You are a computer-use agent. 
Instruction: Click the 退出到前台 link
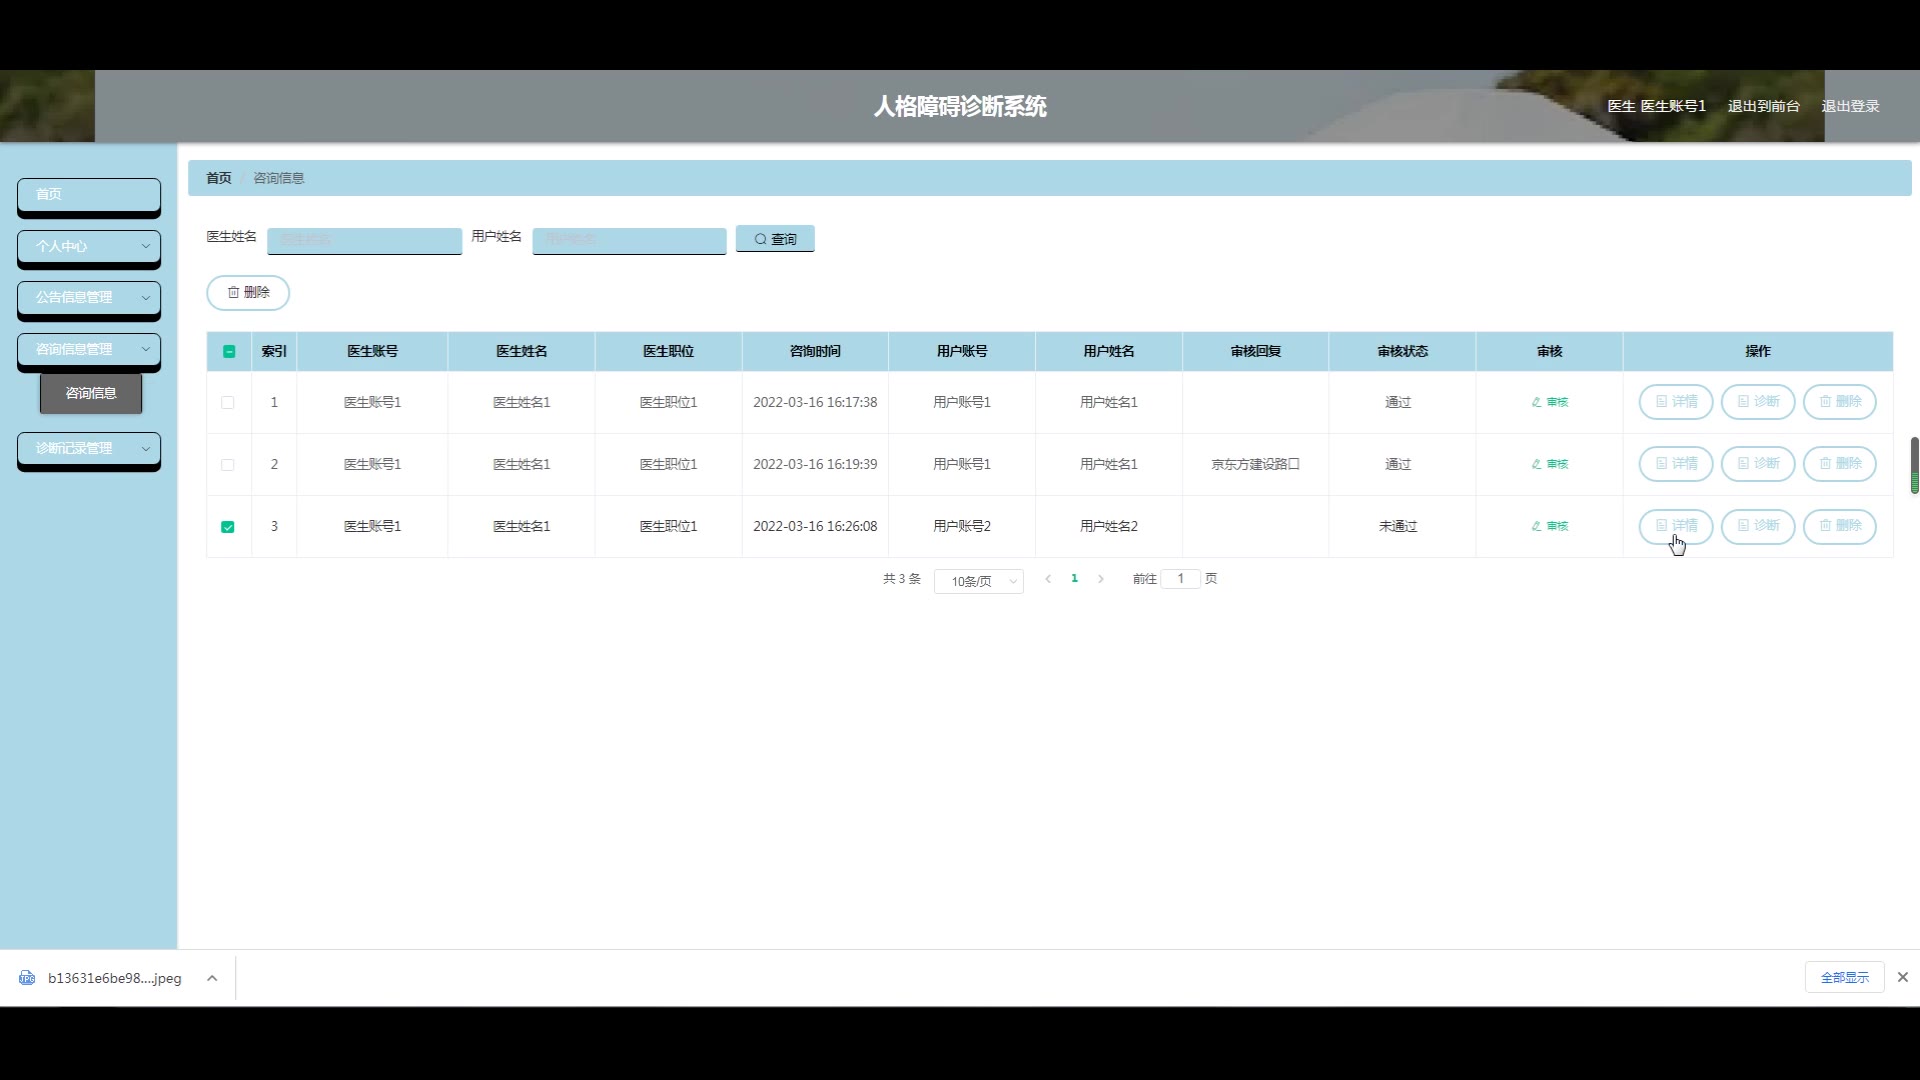pos(1763,106)
